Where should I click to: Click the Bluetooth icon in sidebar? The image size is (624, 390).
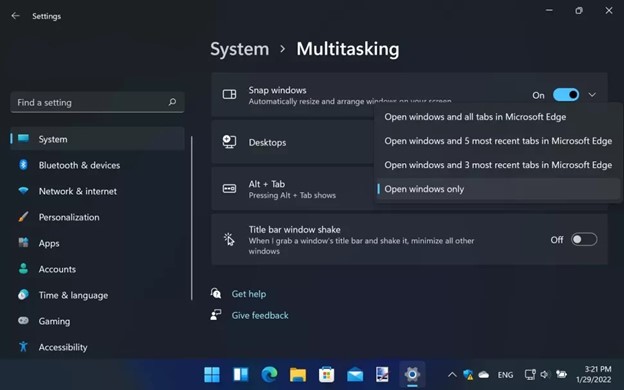pyautogui.click(x=23, y=164)
